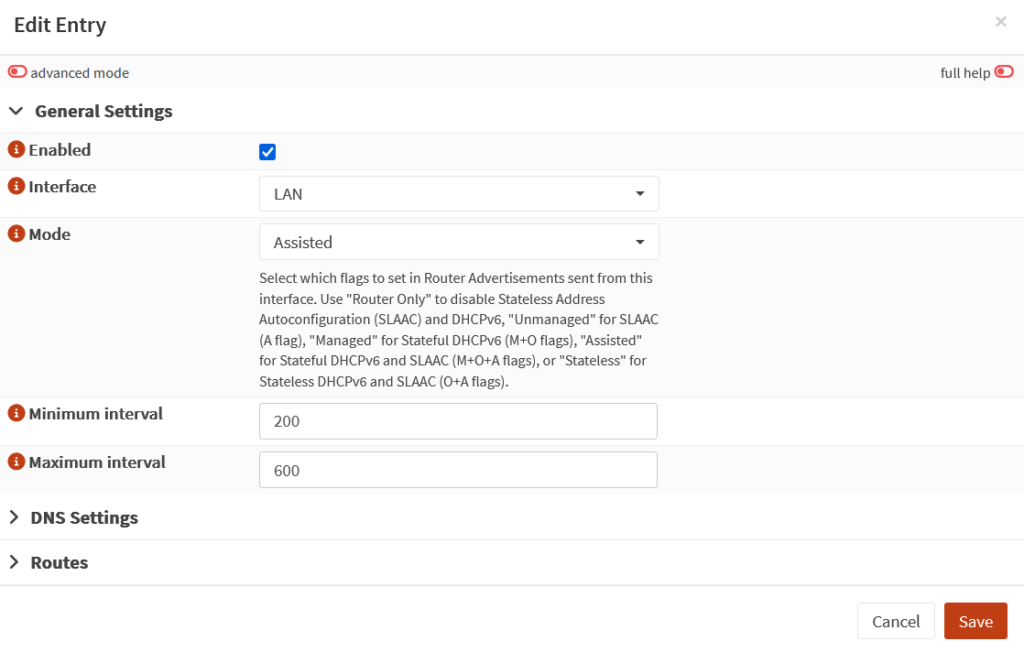The height and width of the screenshot is (652, 1024).
Task: Show help for Maximum interval
Action: pyautogui.click(x=16, y=462)
